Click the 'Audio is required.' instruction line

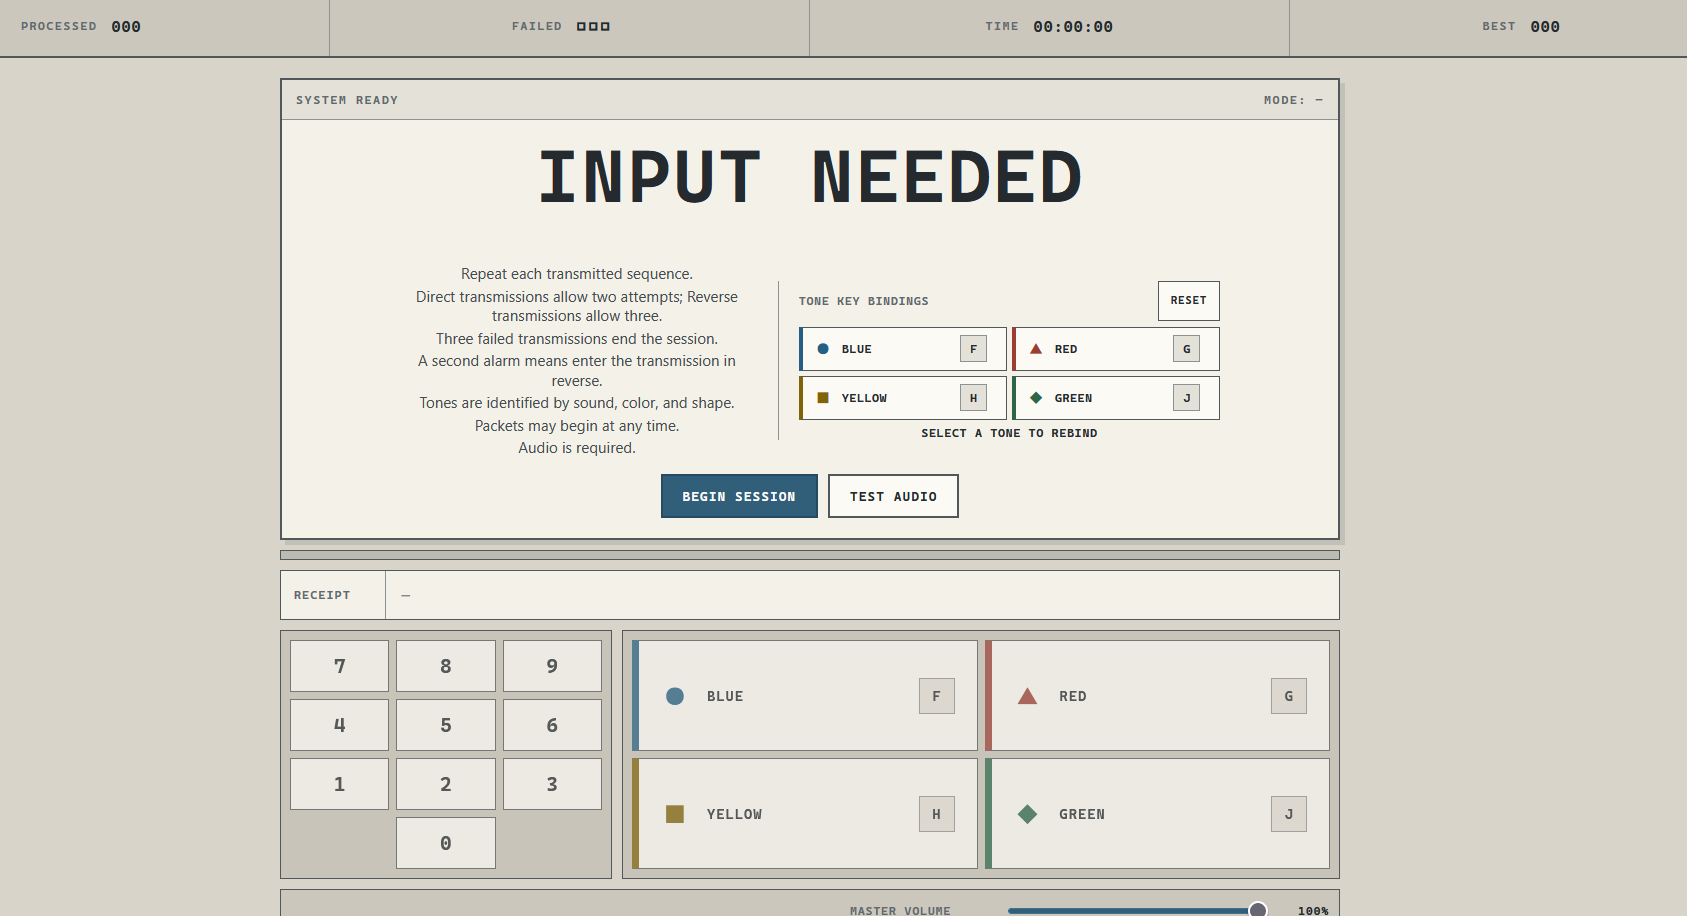click(577, 448)
